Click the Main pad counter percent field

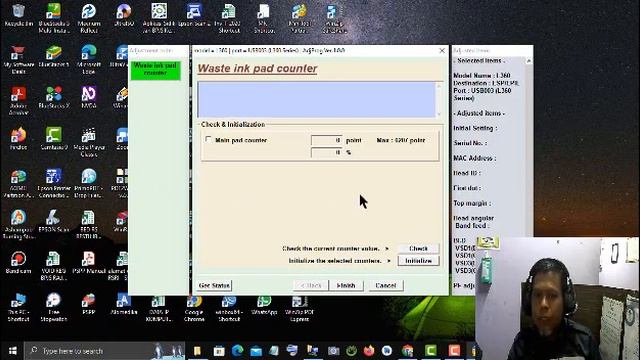327,152
